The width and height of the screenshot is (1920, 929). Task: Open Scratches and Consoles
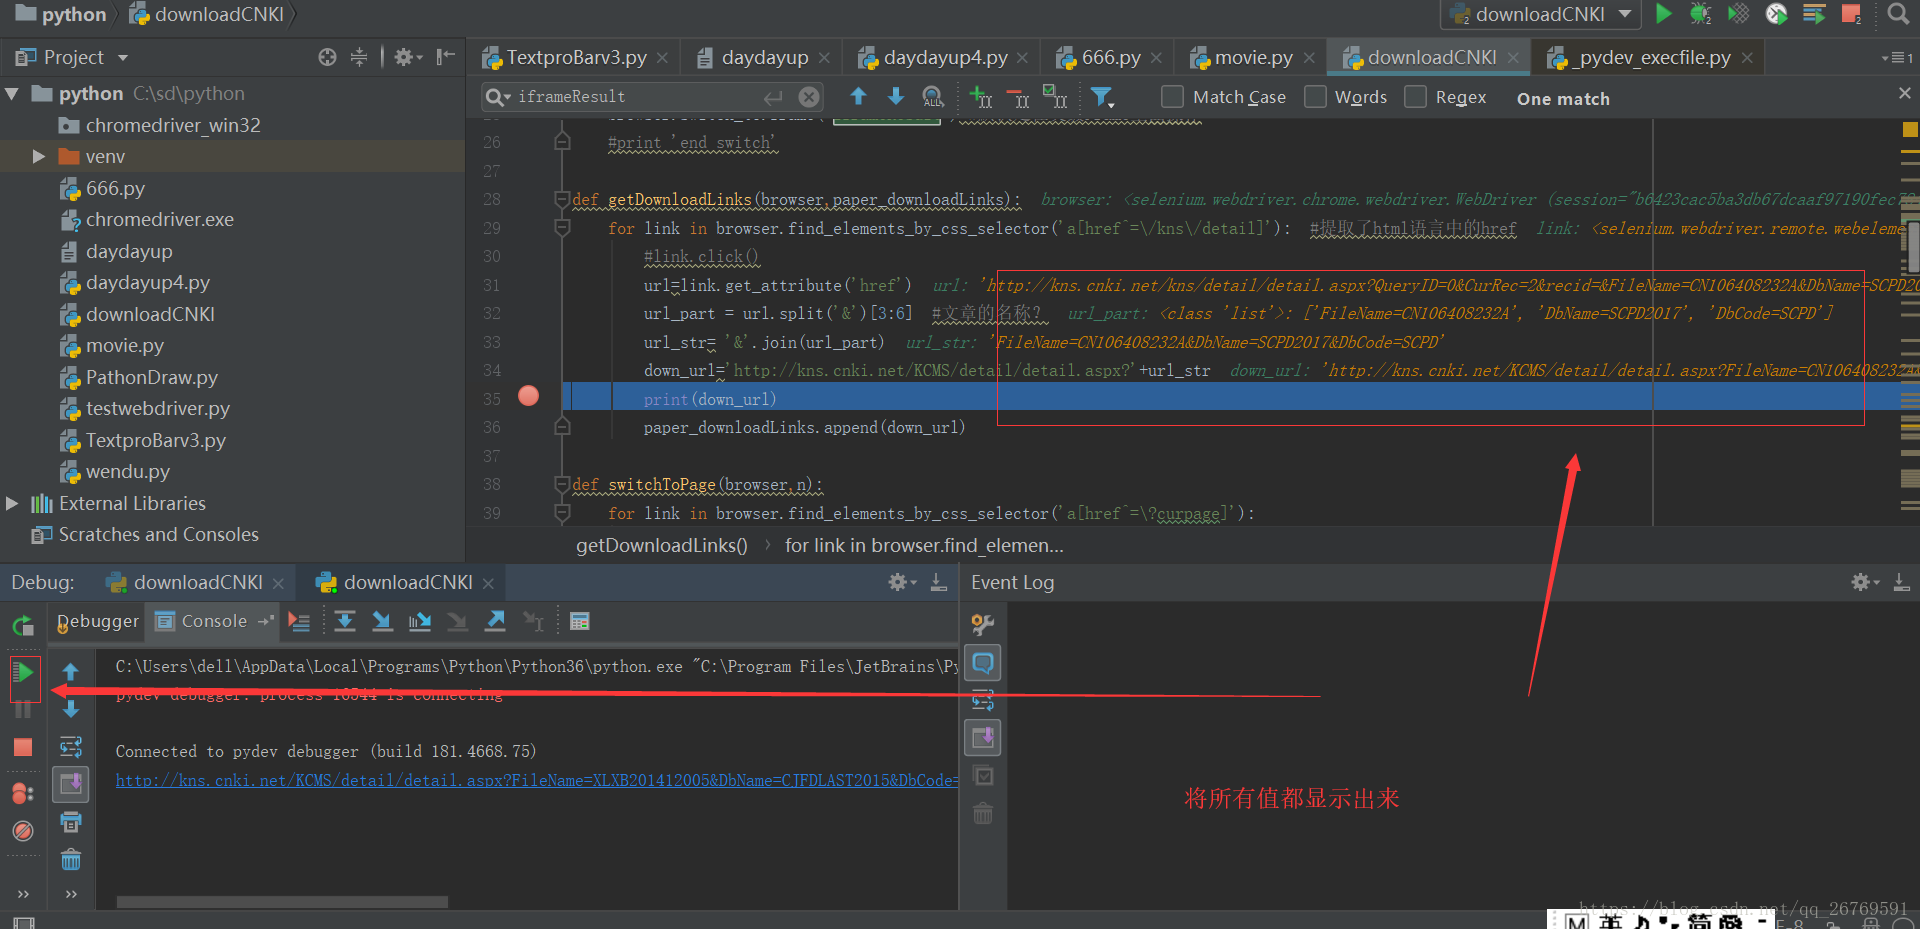[158, 534]
